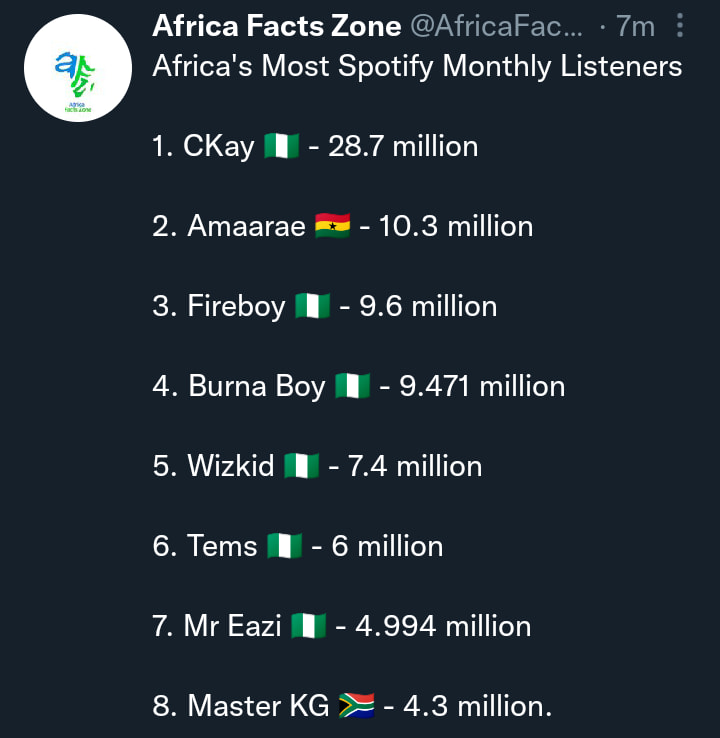Click the Master KG 4.3 million entry
Image resolution: width=720 pixels, height=738 pixels.
pyautogui.click(x=352, y=706)
